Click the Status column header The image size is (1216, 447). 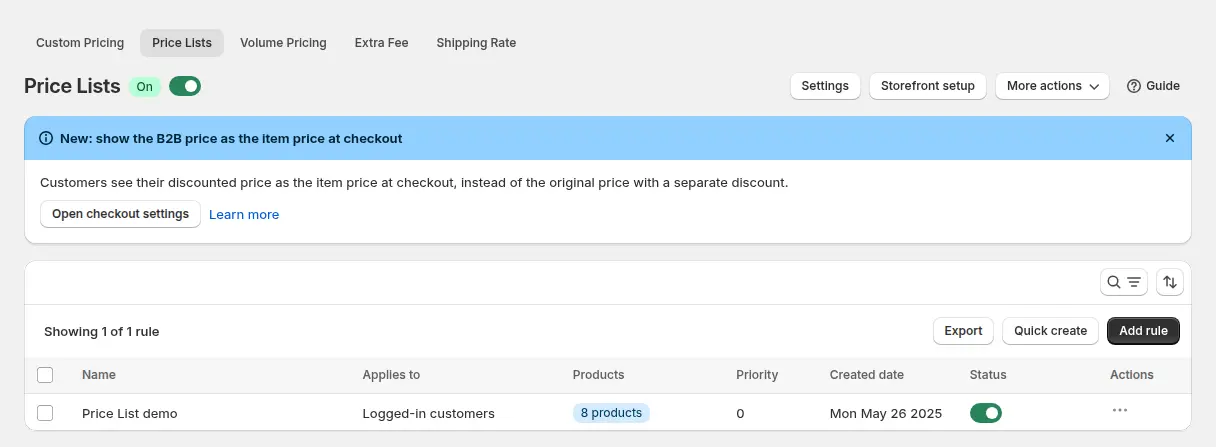point(988,375)
